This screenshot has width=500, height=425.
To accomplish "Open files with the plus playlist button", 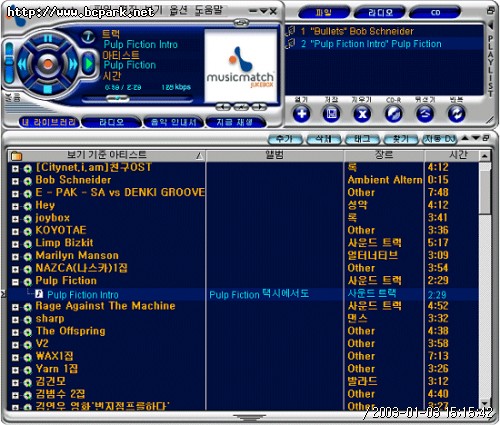I will coord(302,114).
